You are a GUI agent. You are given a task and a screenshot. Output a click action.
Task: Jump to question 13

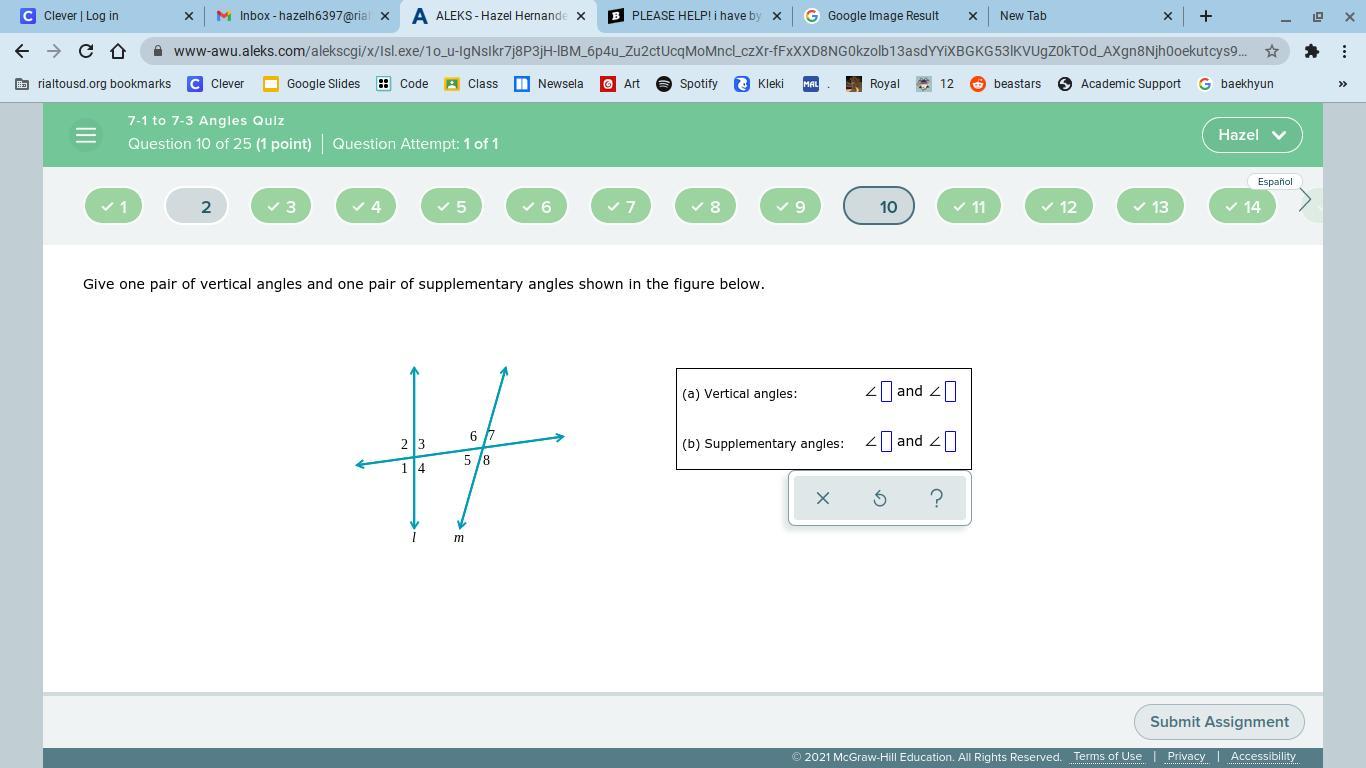(1150, 207)
